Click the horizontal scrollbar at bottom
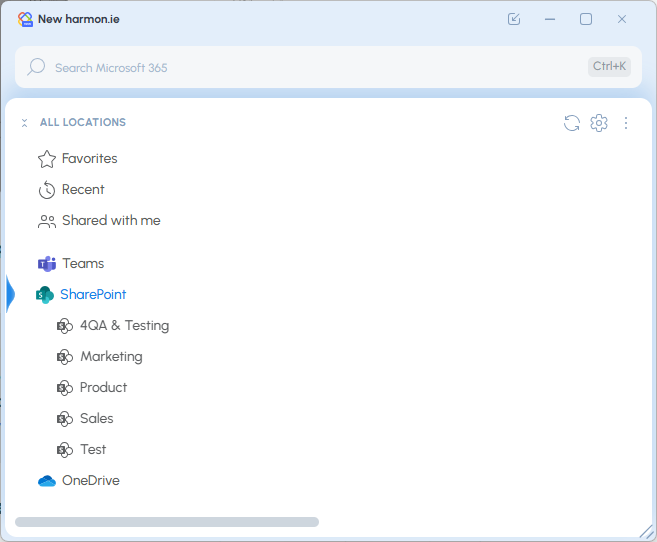The height and width of the screenshot is (542, 657). [167, 522]
